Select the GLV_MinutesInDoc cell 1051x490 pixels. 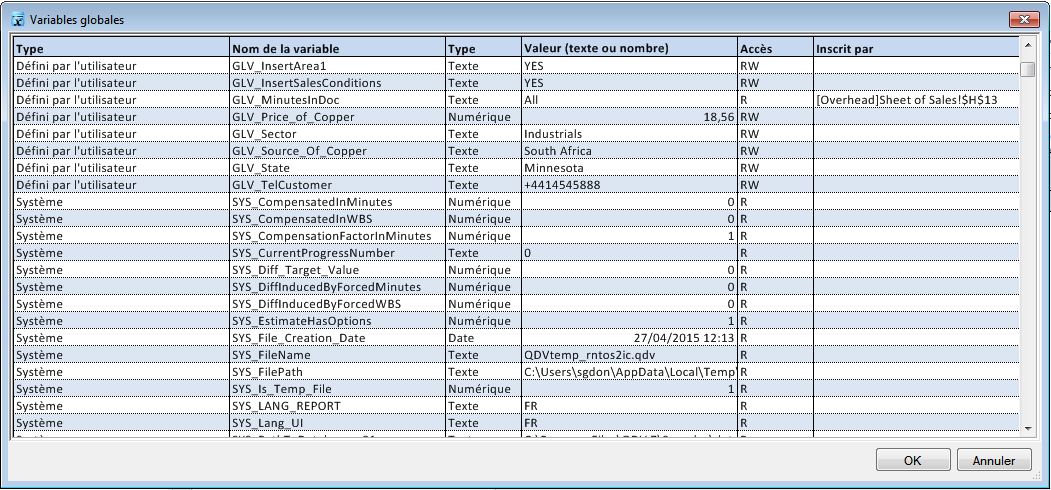[338, 100]
